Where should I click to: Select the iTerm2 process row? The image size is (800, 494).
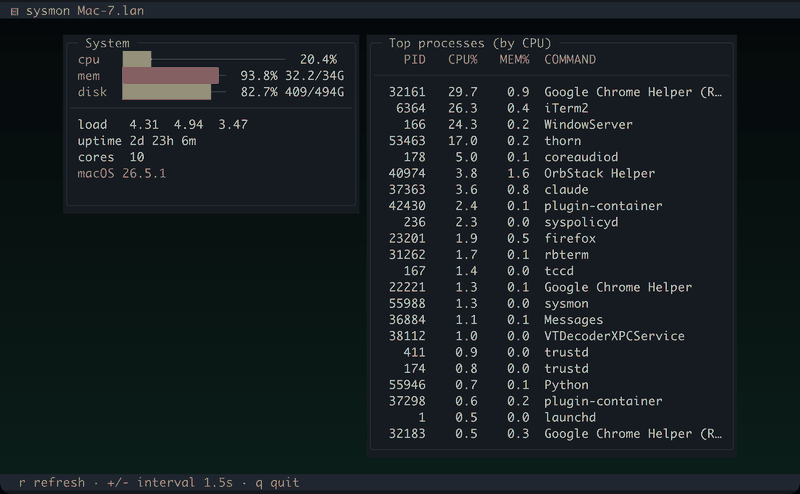click(x=552, y=108)
